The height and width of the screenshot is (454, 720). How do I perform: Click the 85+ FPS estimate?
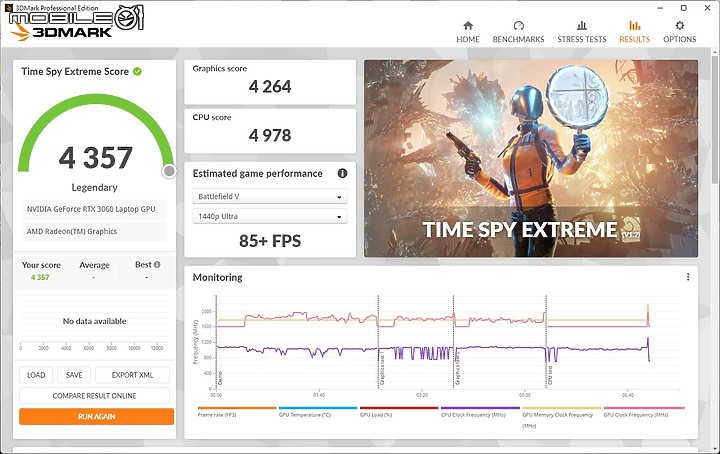click(270, 241)
